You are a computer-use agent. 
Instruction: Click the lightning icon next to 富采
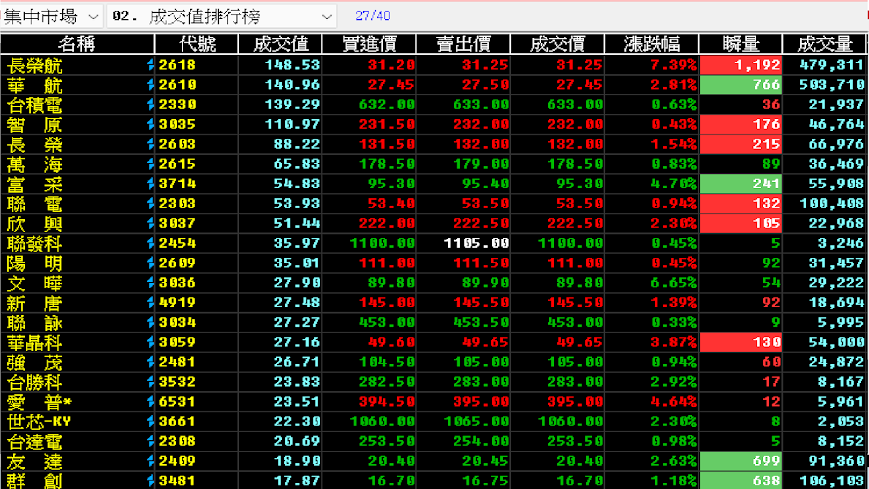pyautogui.click(x=150, y=184)
